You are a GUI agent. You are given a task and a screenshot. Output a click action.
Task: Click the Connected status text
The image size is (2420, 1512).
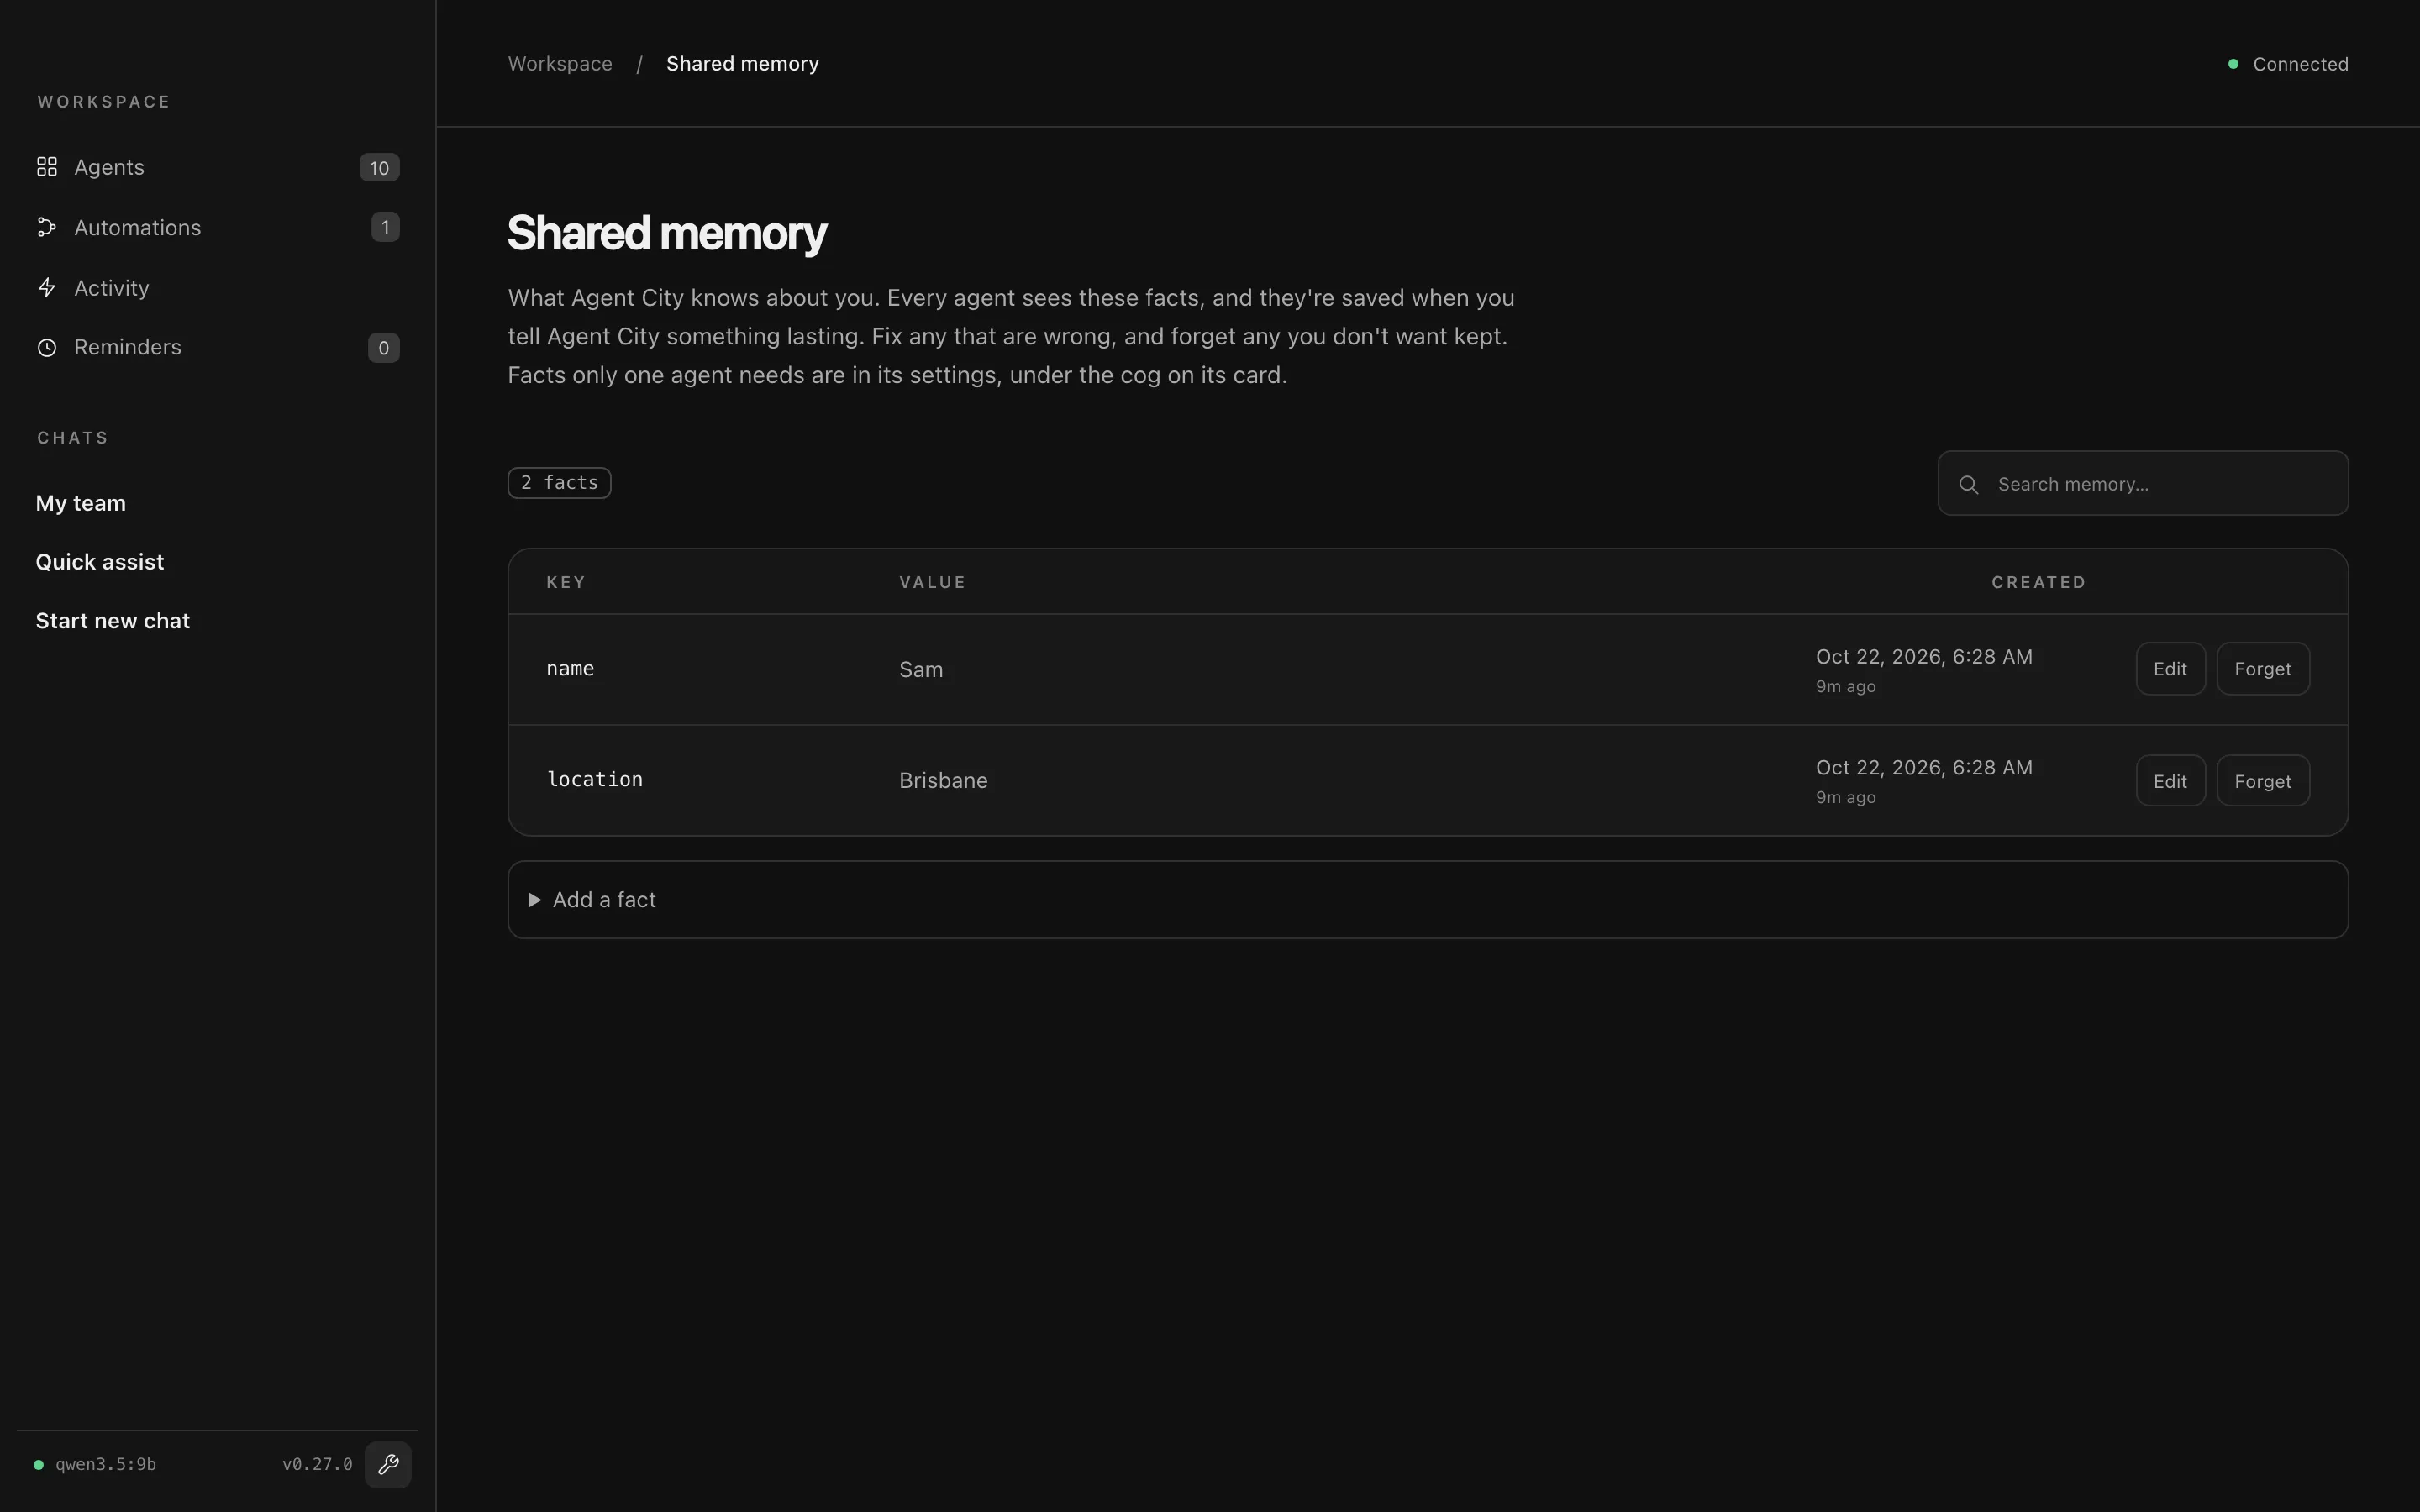coord(2300,64)
